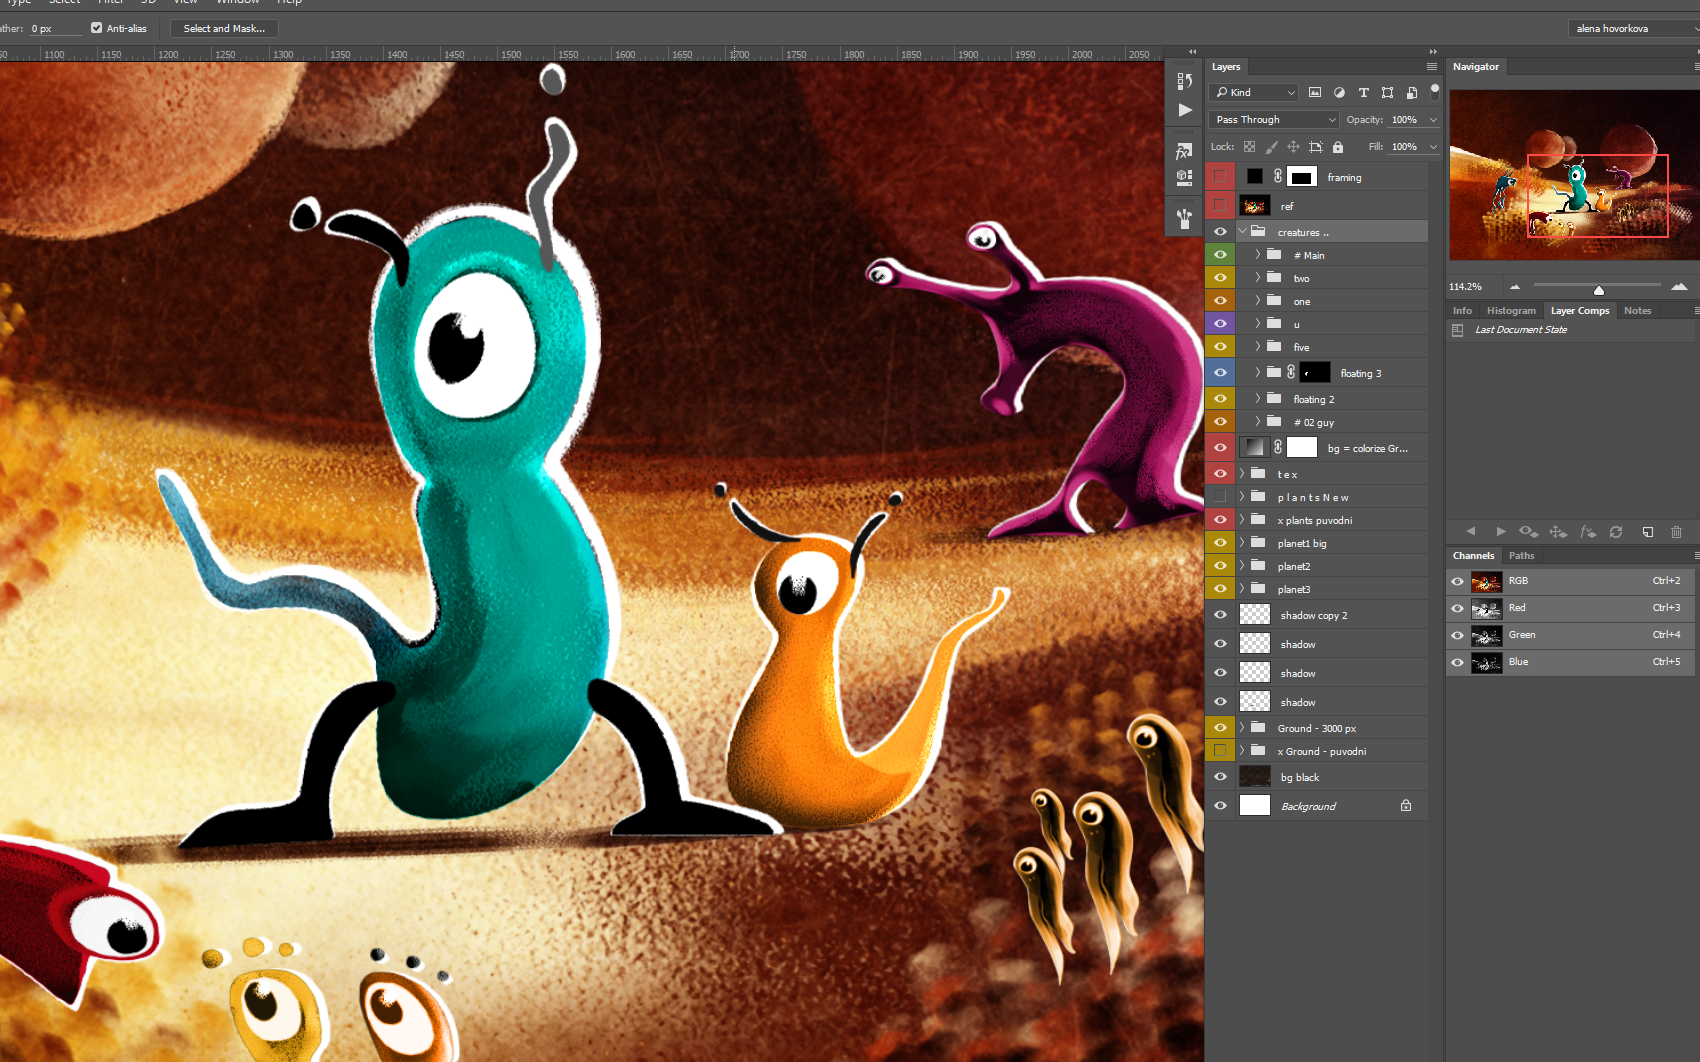Filter layers by shape layers icon

pyautogui.click(x=1387, y=92)
